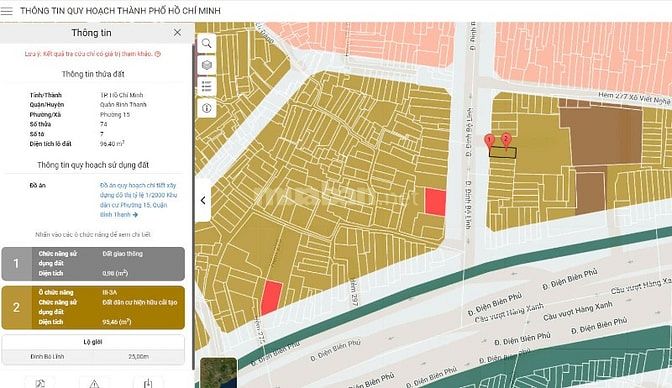Open the 3D cube layers tool
Viewport: 672px width, 388px height.
click(x=207, y=65)
